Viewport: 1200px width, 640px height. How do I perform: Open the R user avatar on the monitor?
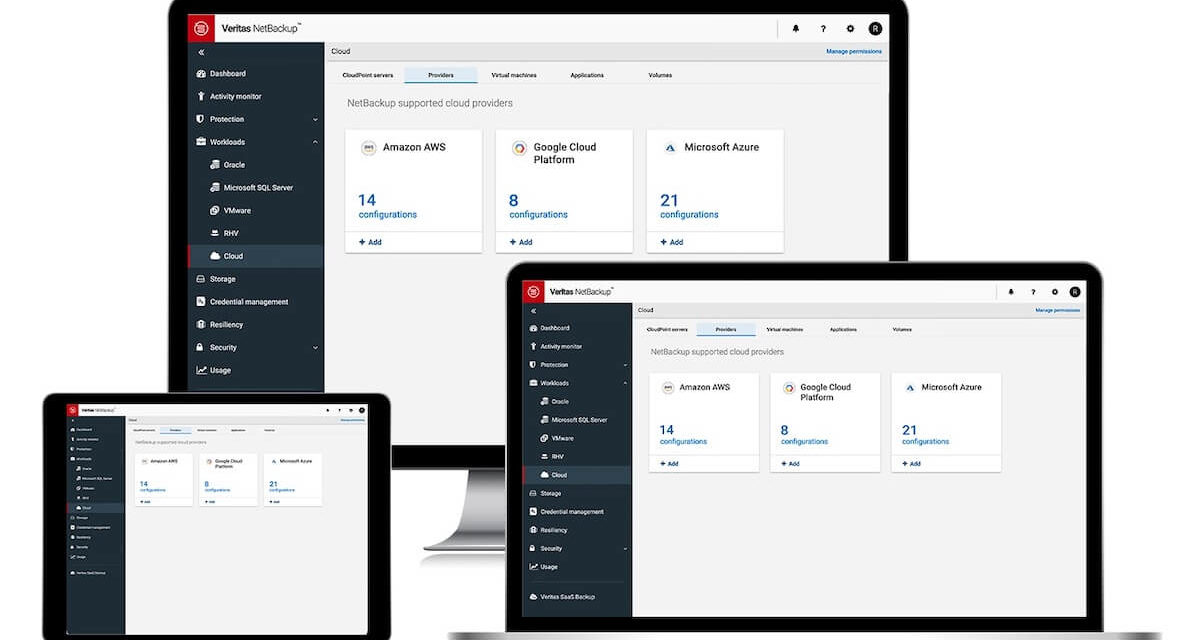875,29
